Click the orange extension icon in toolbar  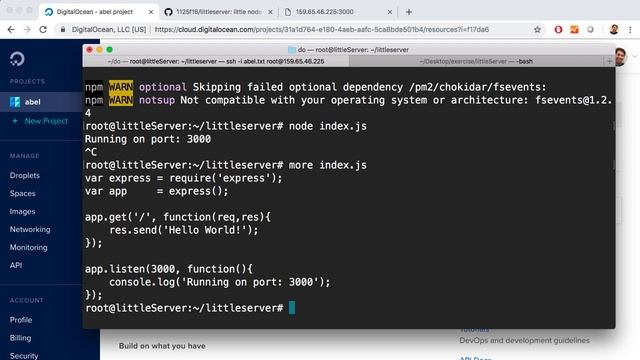tap(574, 29)
